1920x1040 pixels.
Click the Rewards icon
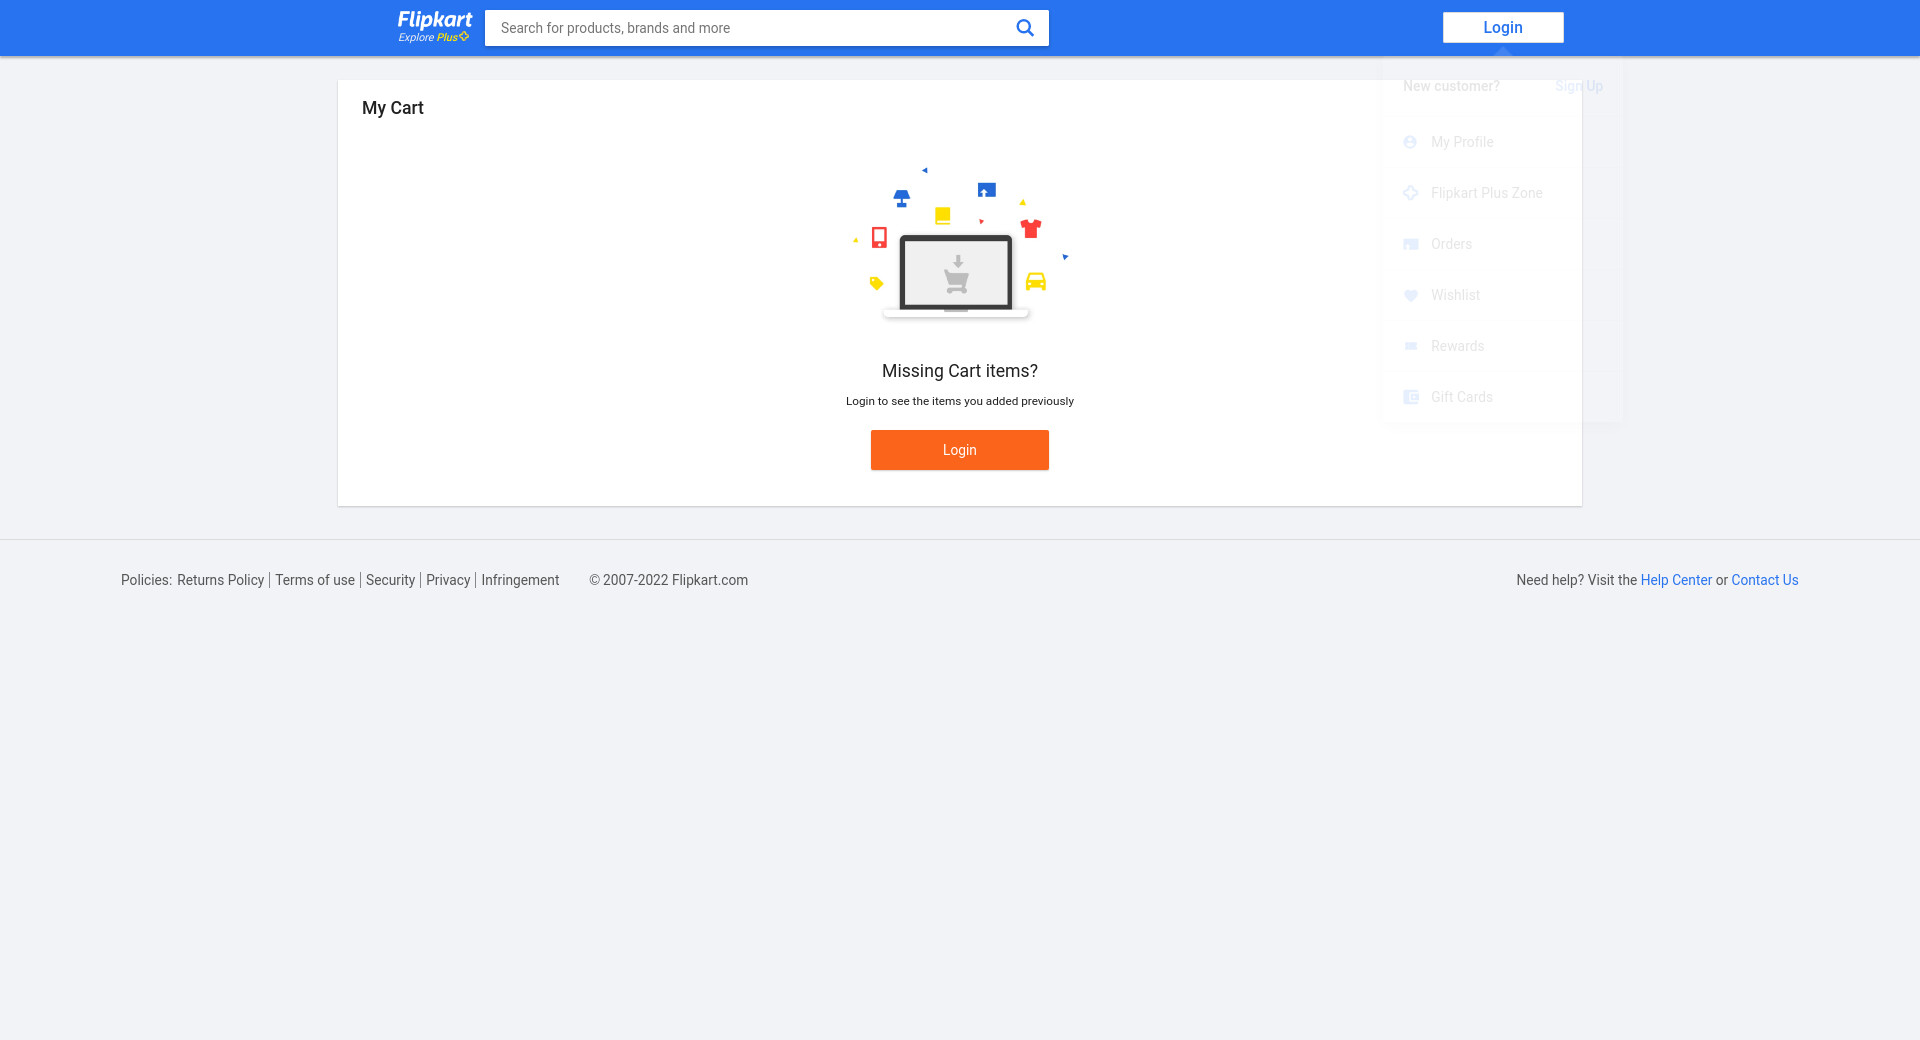tap(1410, 346)
